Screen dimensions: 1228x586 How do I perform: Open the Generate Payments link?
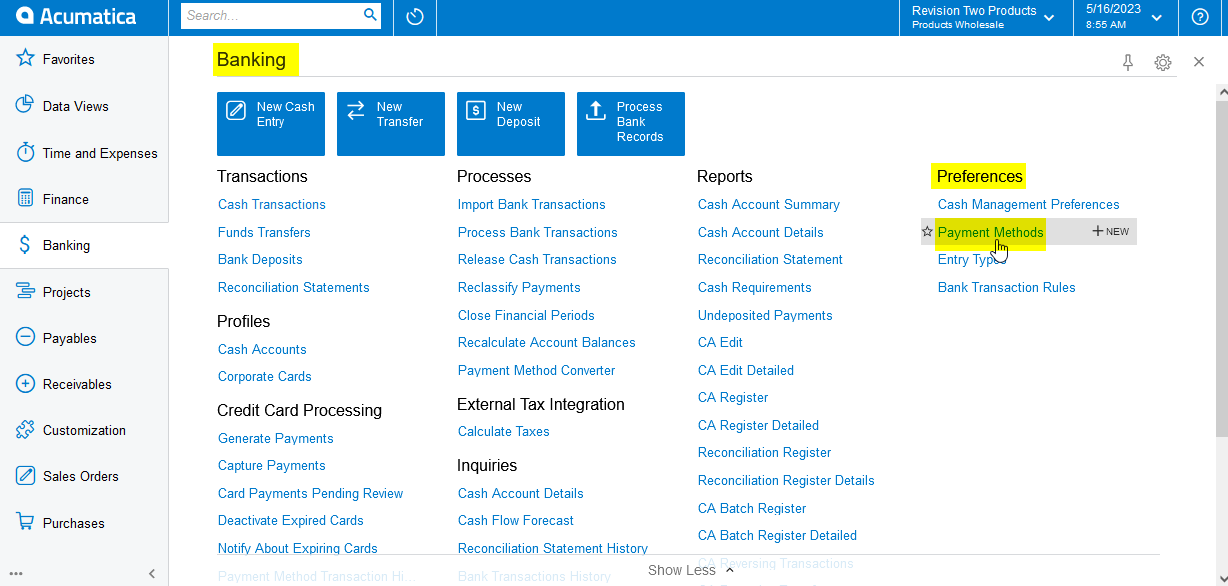276,438
